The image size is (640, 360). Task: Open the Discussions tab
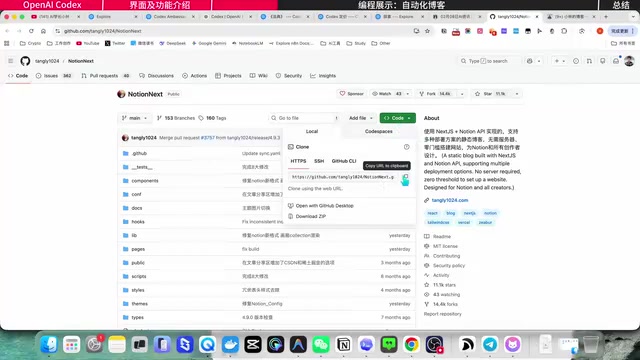(x=156, y=76)
